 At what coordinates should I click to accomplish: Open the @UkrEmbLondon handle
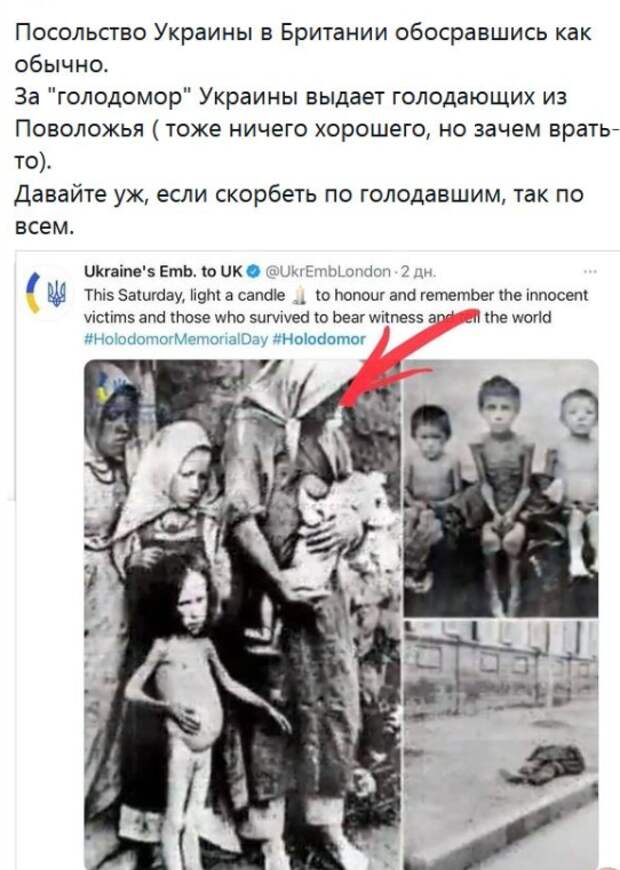pos(329,271)
